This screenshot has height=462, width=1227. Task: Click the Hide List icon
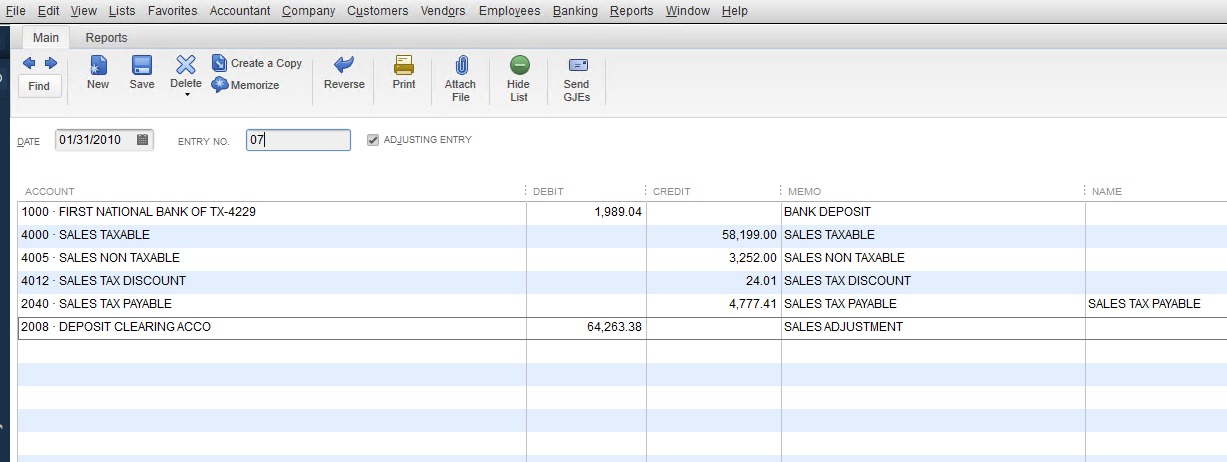[519, 66]
